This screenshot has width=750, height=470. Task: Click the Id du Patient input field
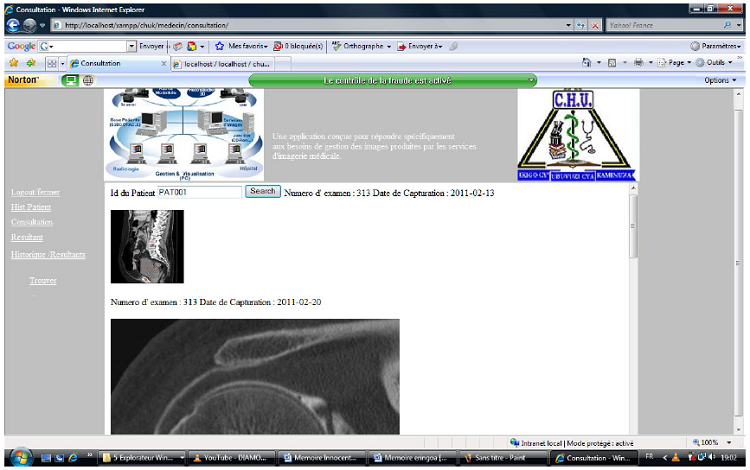[200, 192]
